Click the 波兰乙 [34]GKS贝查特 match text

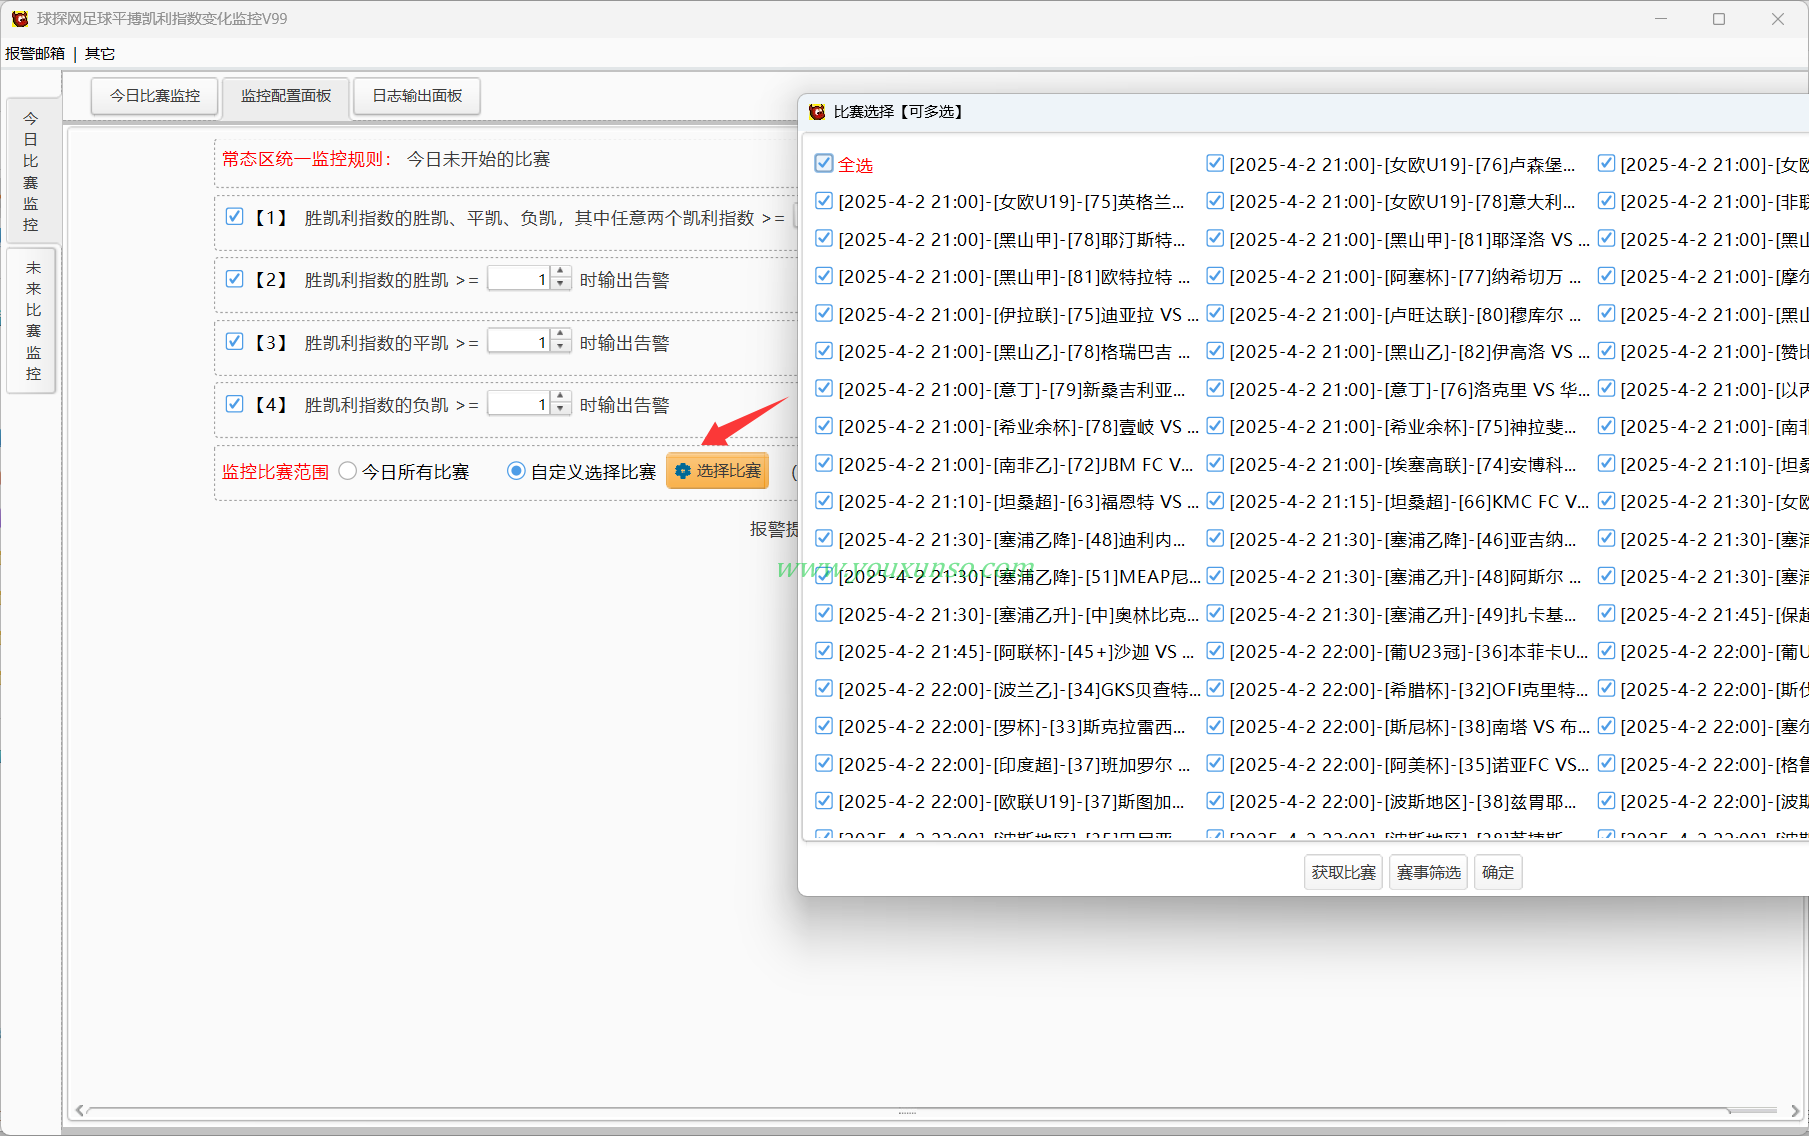coord(1019,690)
